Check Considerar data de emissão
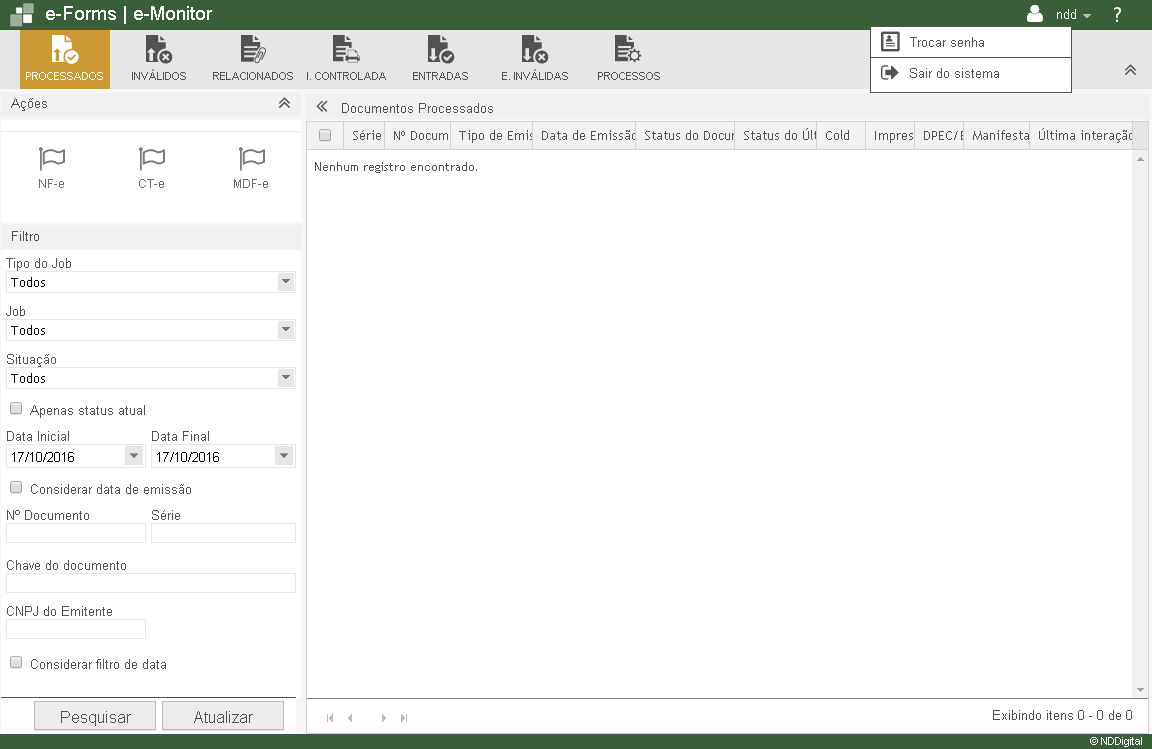1152x749 pixels. 16,488
